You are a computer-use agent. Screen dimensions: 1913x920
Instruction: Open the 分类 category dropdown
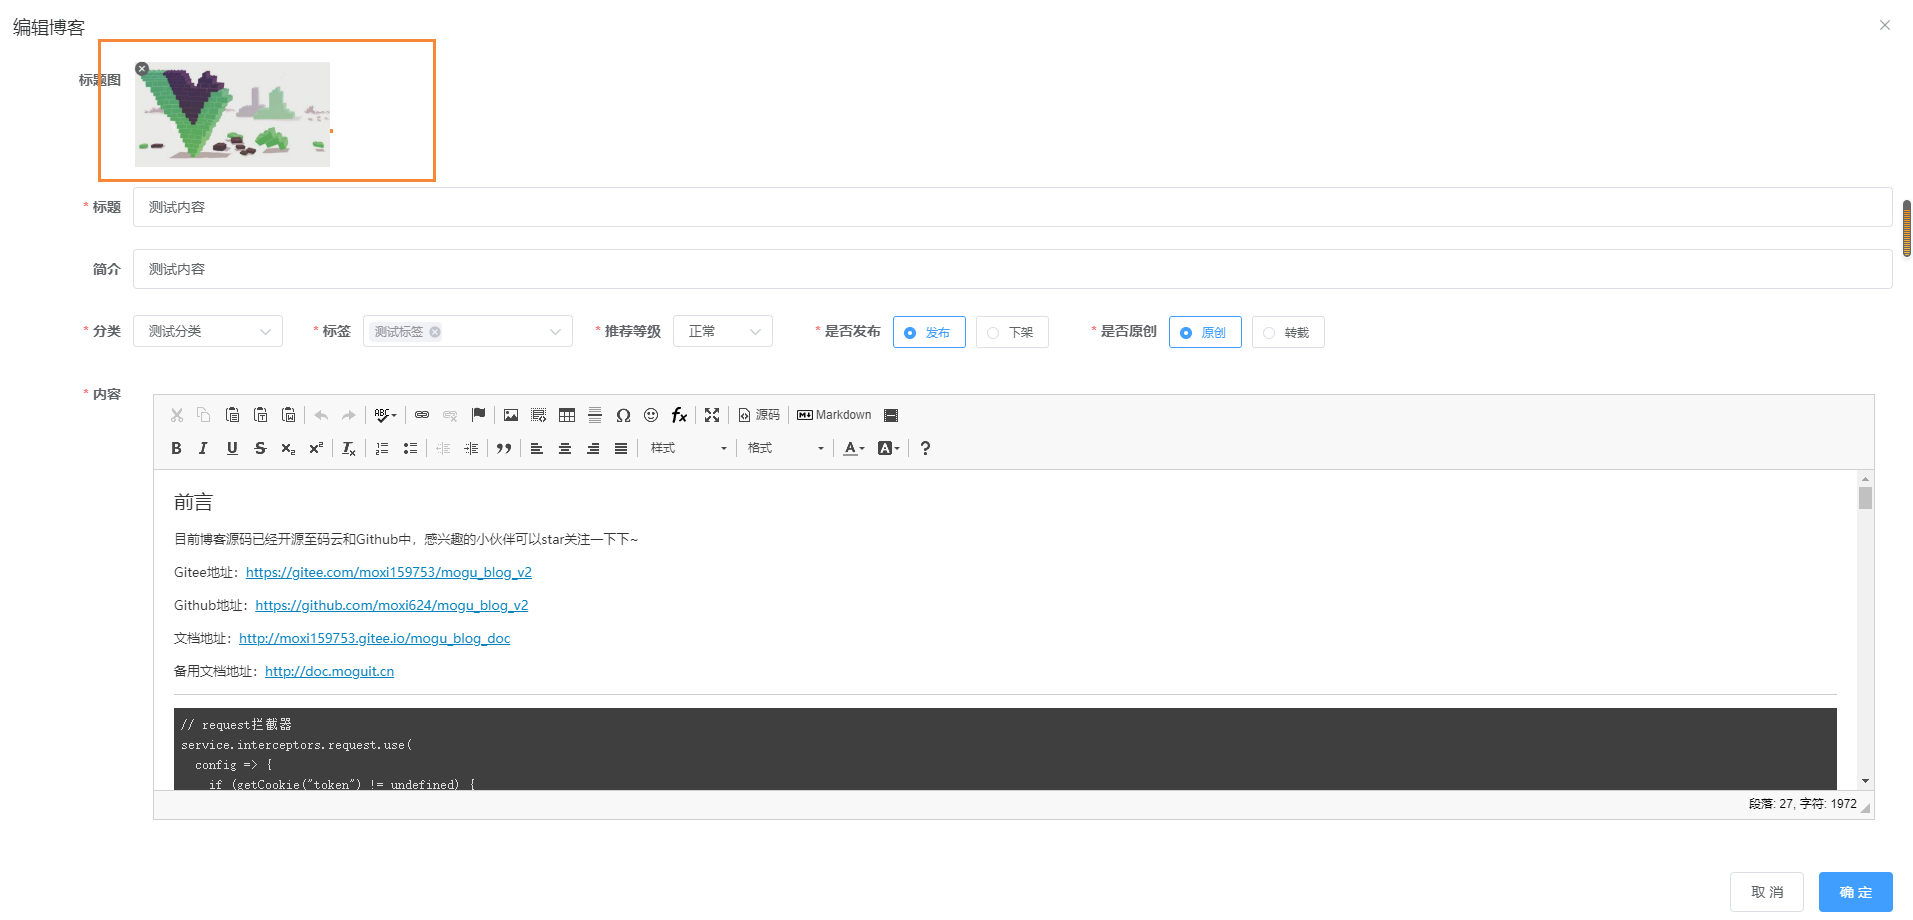click(208, 331)
